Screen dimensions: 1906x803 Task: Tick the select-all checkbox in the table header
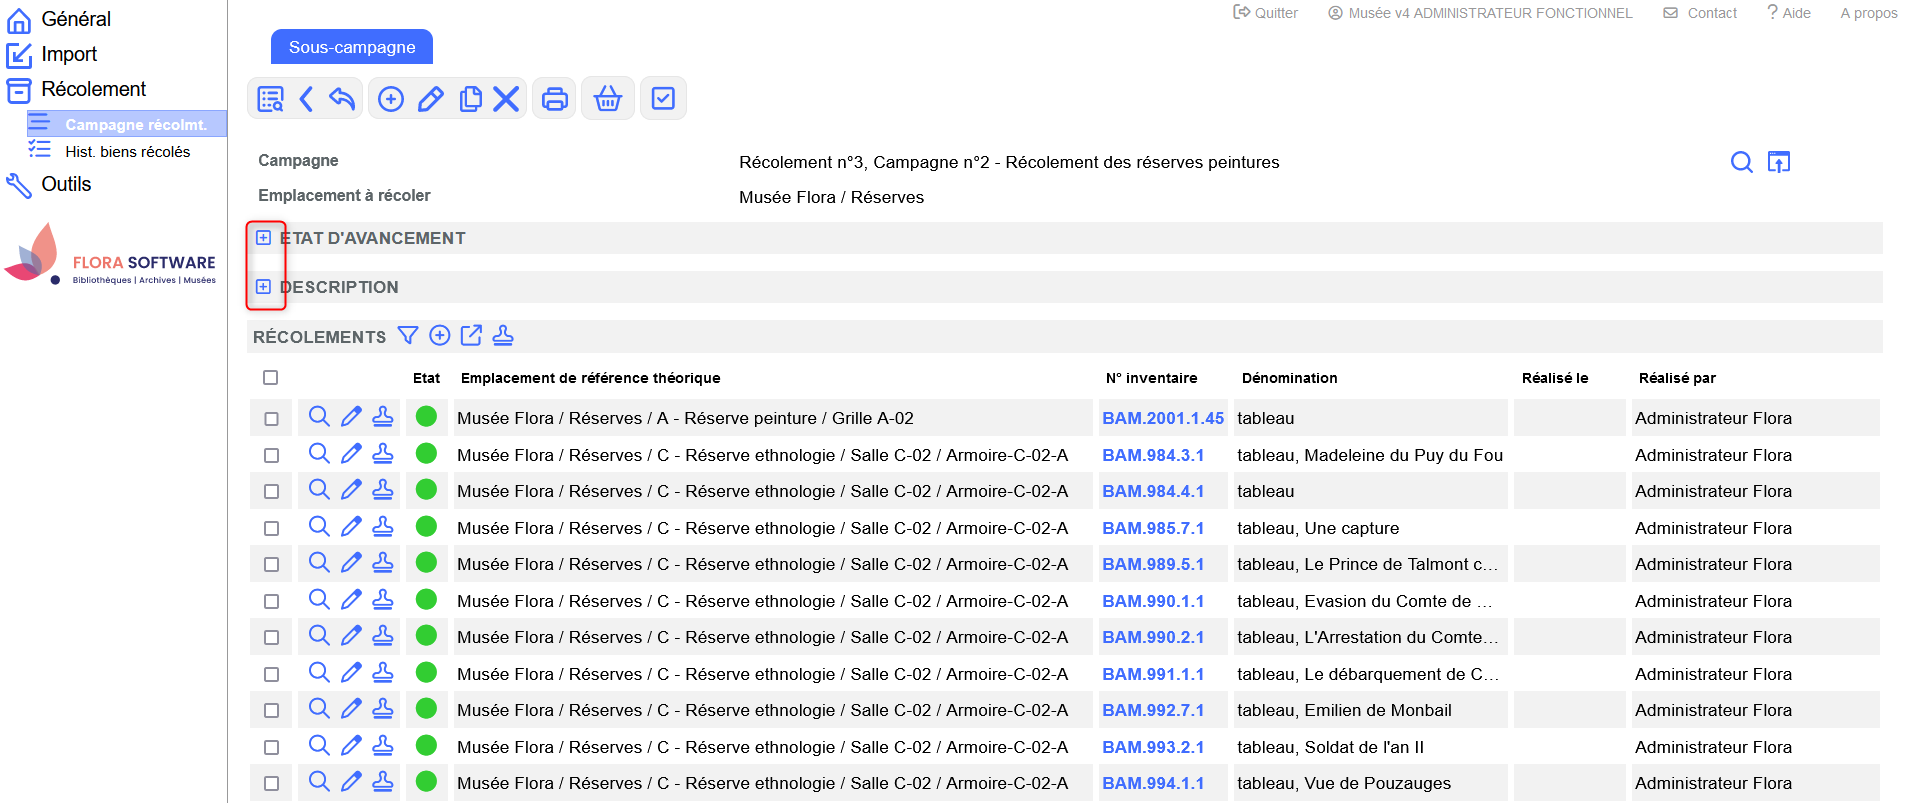[270, 378]
